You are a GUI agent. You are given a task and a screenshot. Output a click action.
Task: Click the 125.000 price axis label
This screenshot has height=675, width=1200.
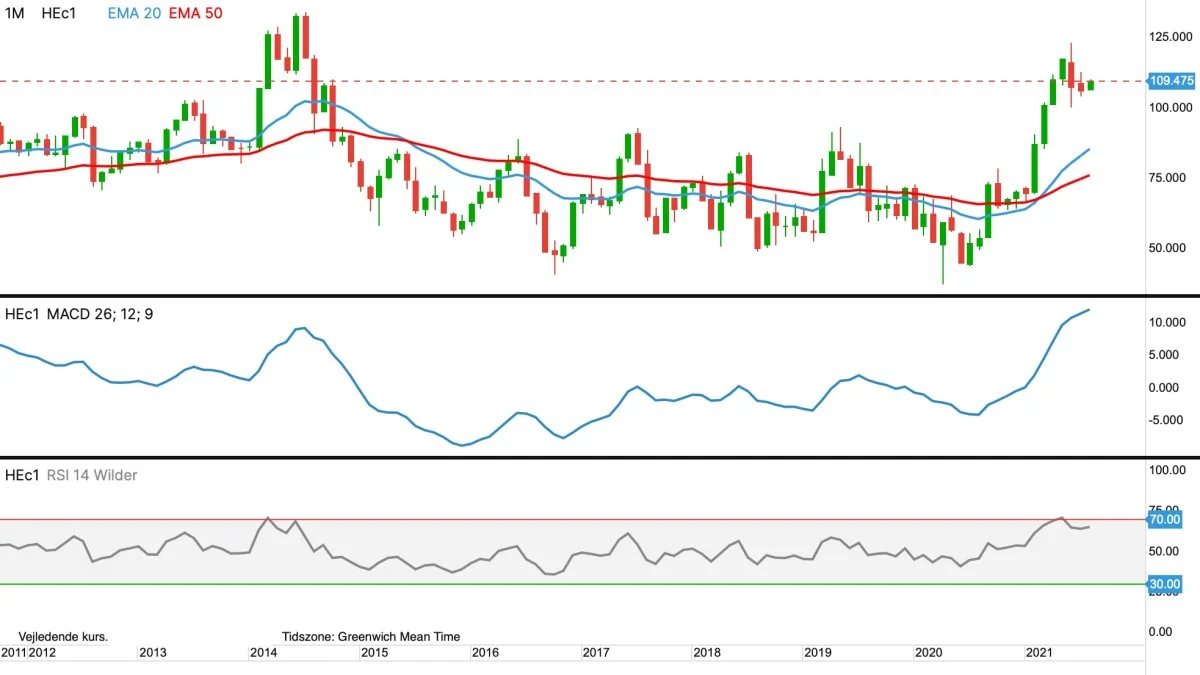(1172, 37)
